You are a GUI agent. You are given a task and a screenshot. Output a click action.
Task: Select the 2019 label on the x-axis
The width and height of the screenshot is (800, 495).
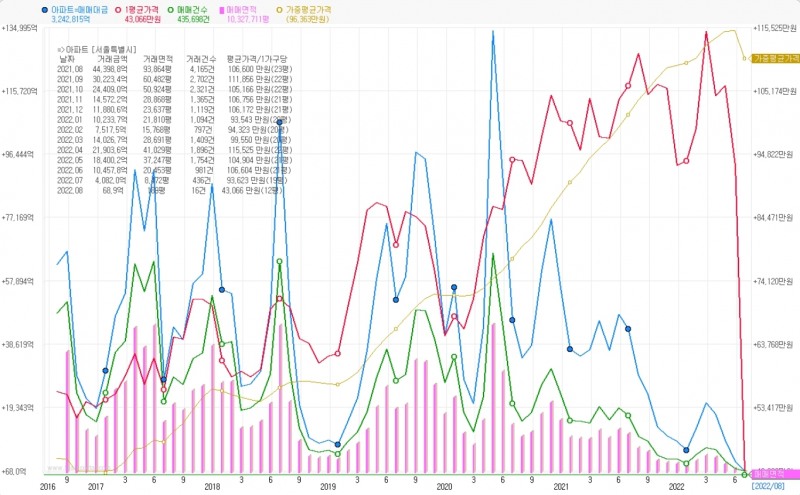pyautogui.click(x=328, y=485)
